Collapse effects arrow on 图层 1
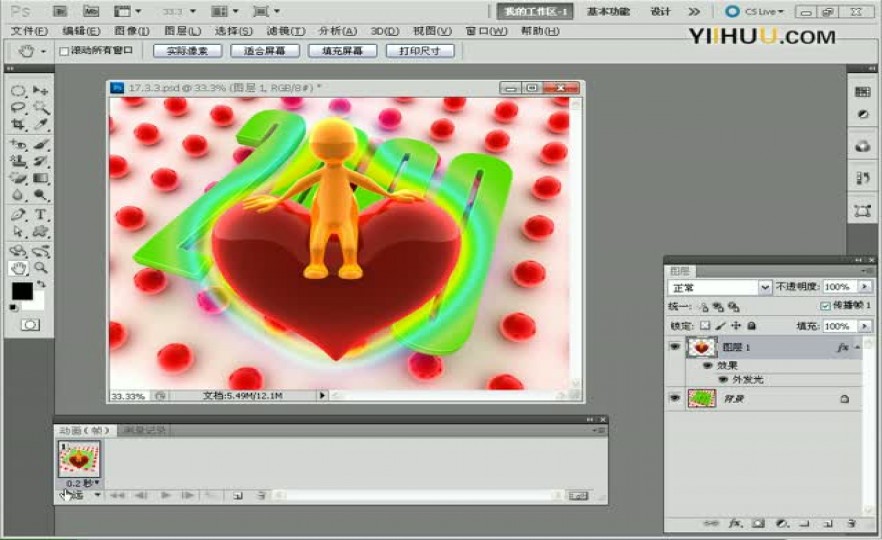 [857, 348]
